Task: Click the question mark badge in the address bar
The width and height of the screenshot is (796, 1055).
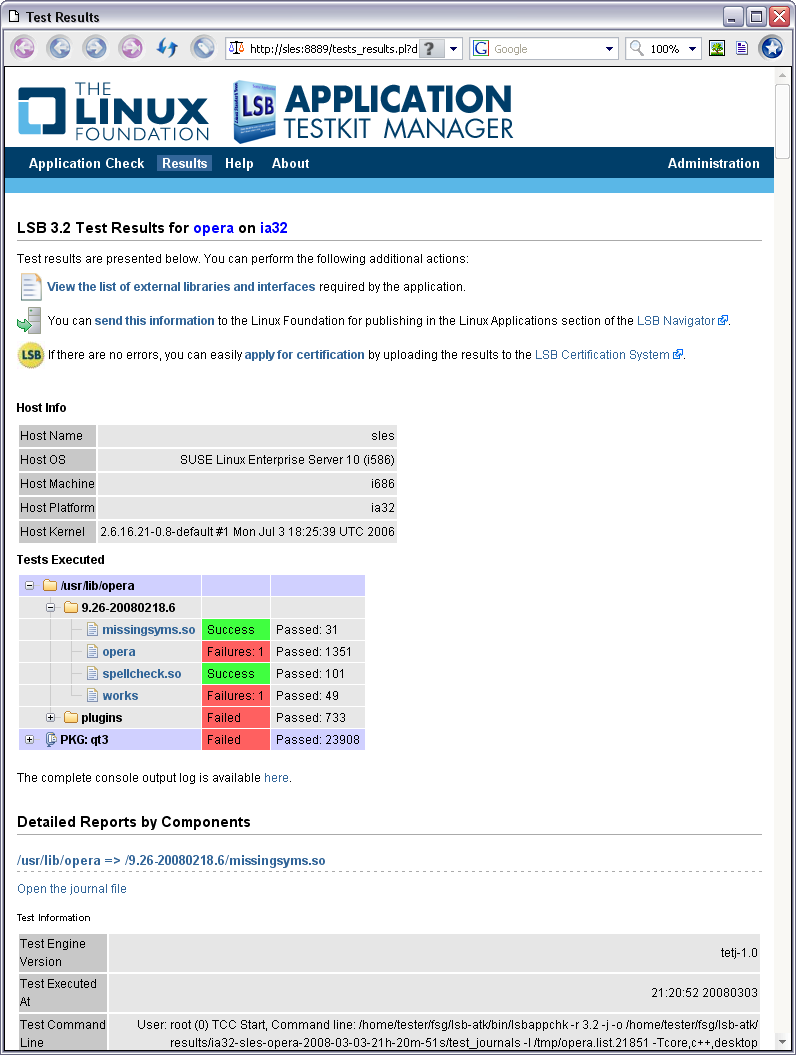Action: (430, 48)
